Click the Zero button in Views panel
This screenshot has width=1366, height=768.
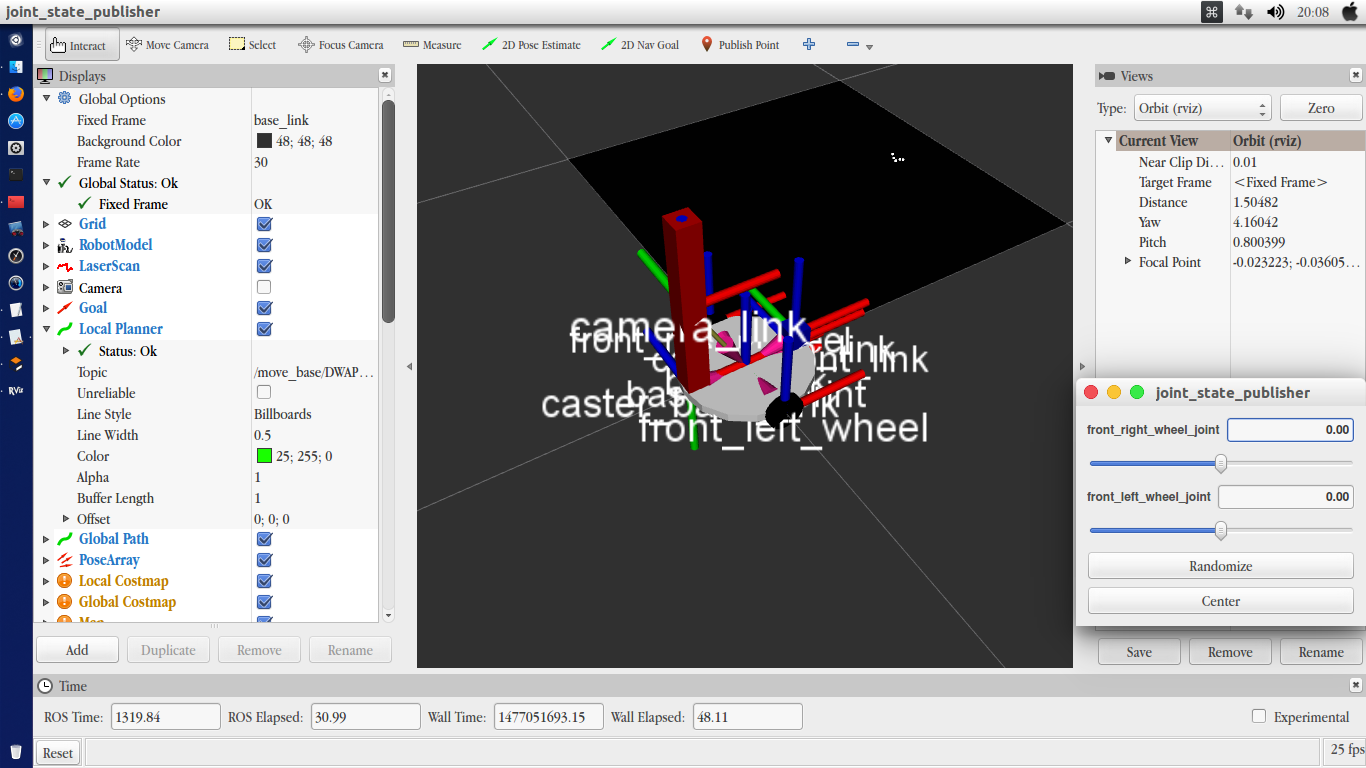tap(1321, 108)
